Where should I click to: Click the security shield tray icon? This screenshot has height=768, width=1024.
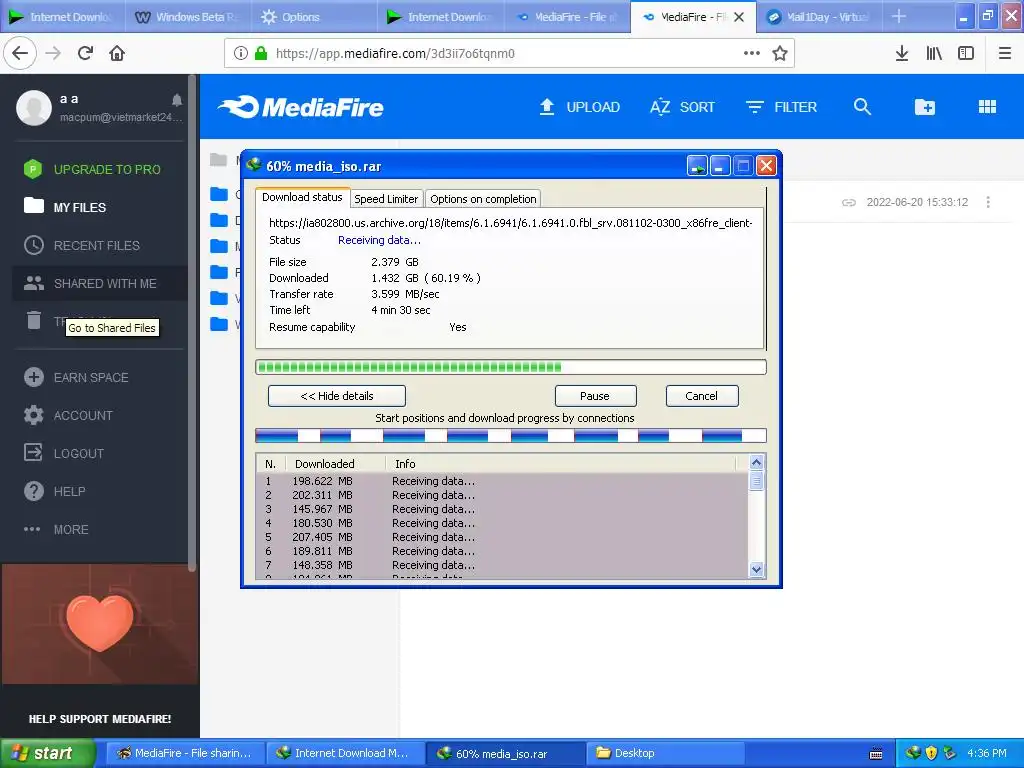pos(931,753)
